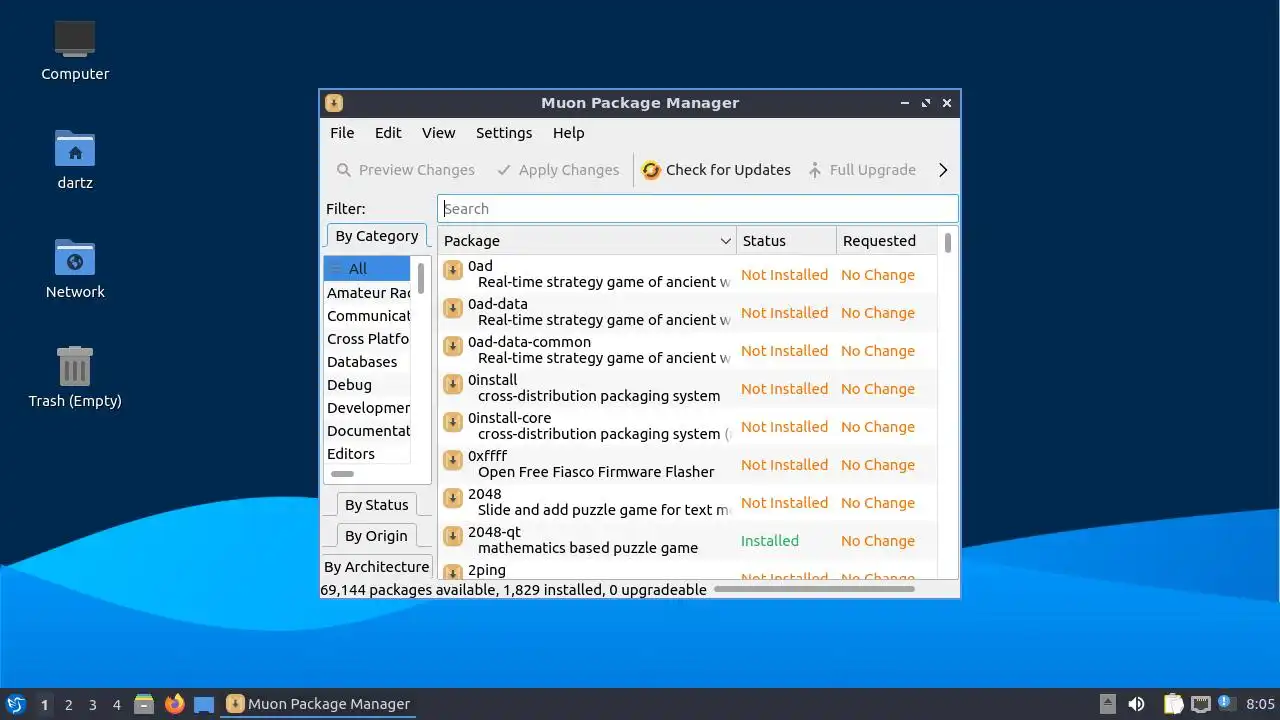1280x720 pixels.
Task: Open the clipboard manager tray icon
Action: point(1174,704)
